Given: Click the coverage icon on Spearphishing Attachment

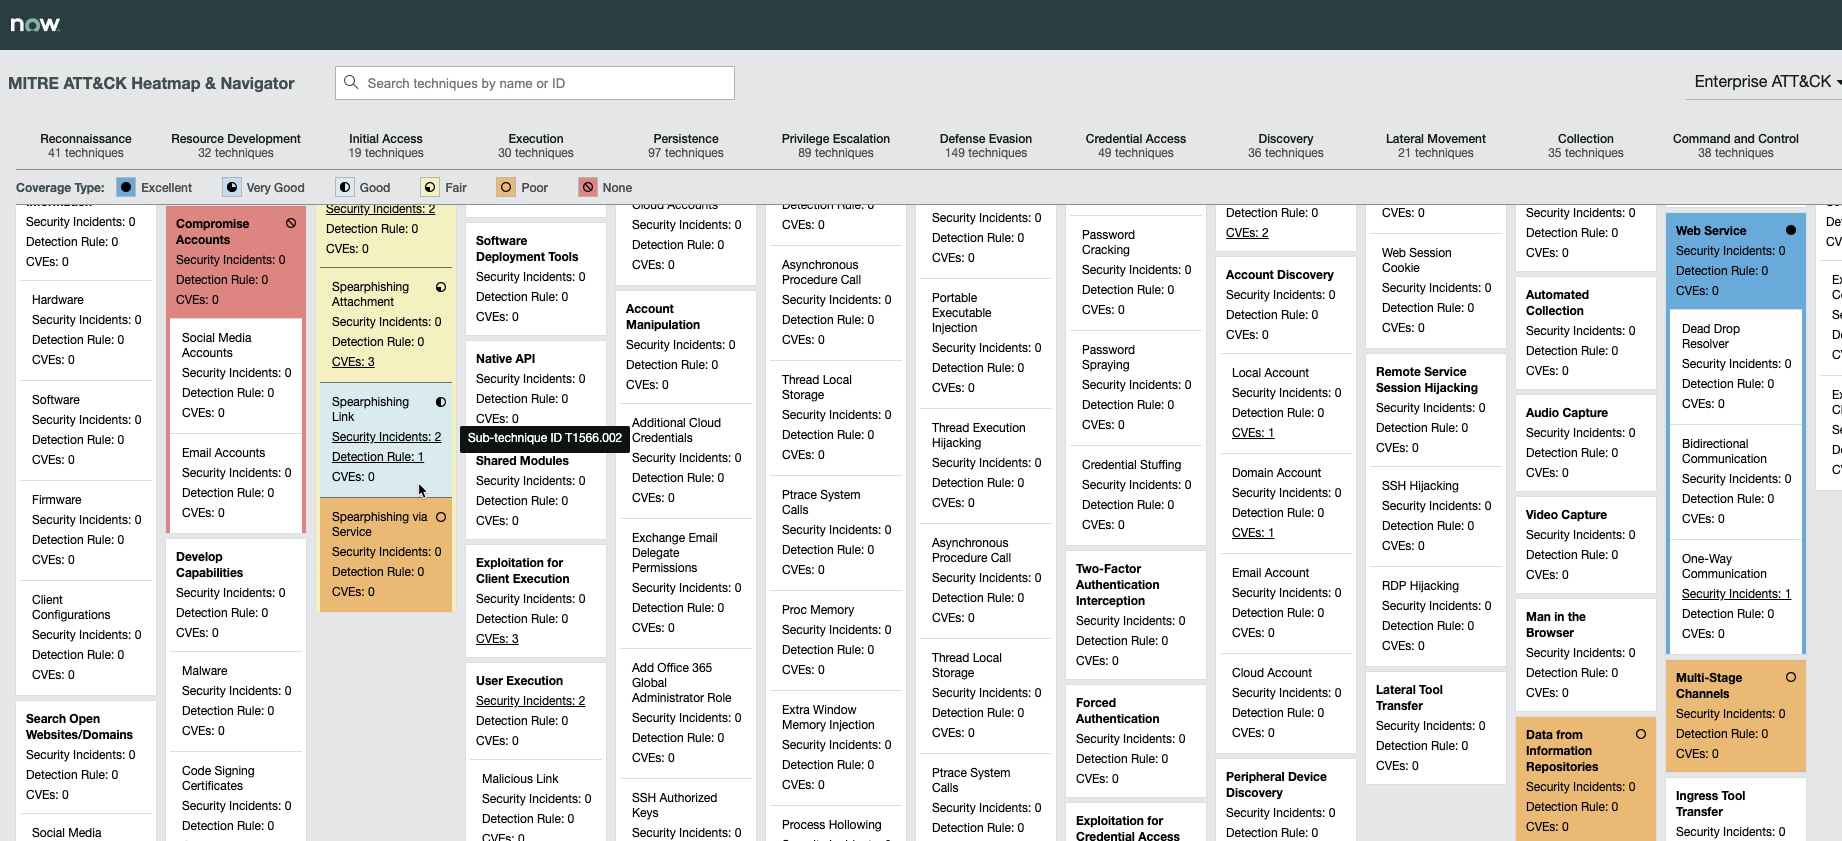Looking at the screenshot, I should point(441,287).
